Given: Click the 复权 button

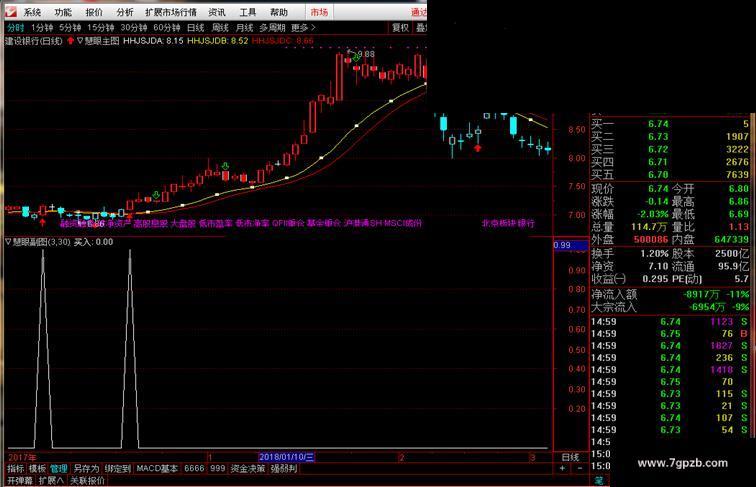Looking at the screenshot, I should (400, 28).
